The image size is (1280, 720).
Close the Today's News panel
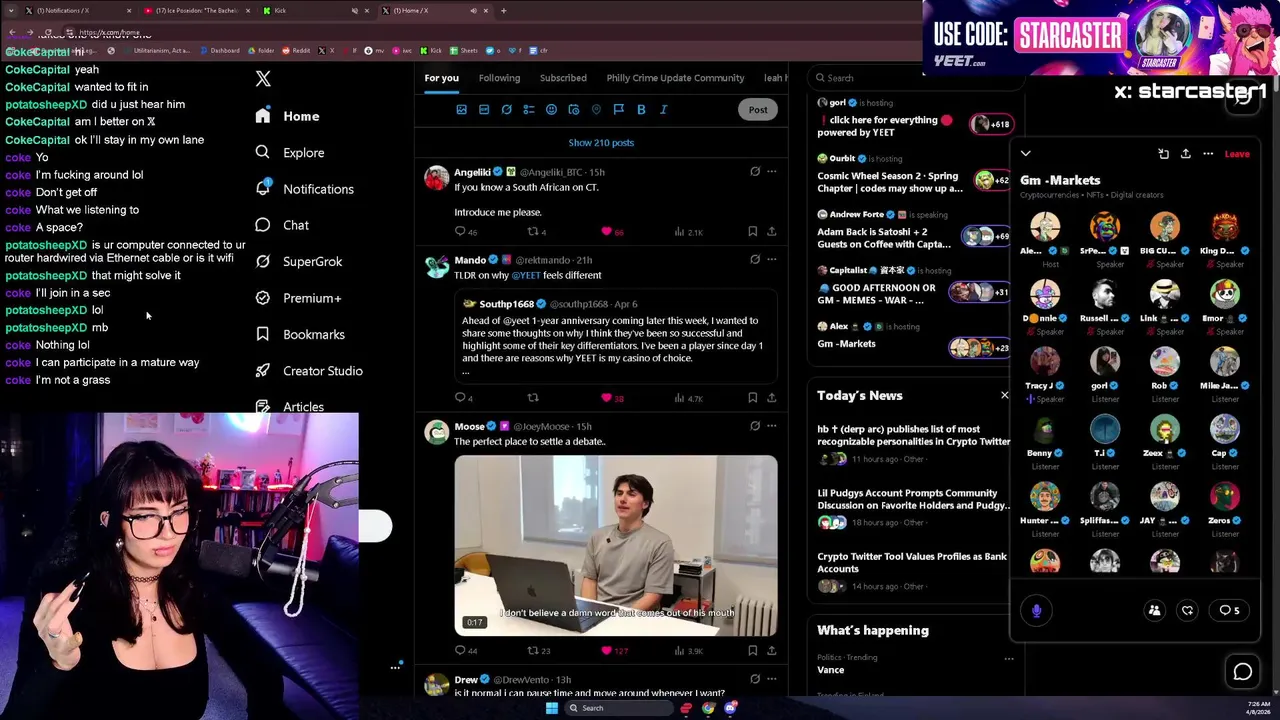(x=1005, y=395)
